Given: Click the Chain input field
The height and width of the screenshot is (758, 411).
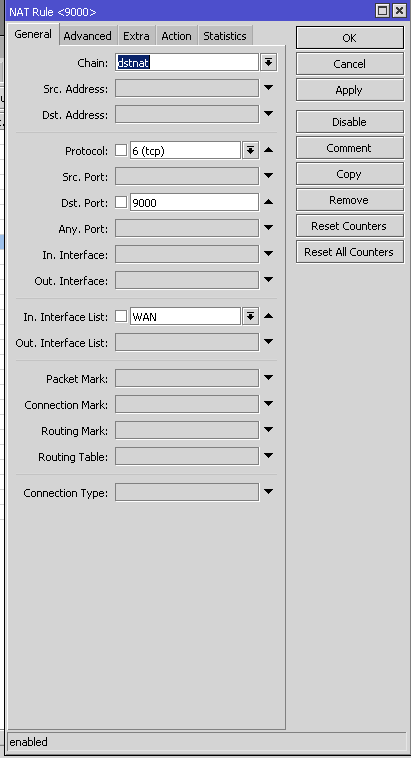Looking at the screenshot, I should [187, 62].
